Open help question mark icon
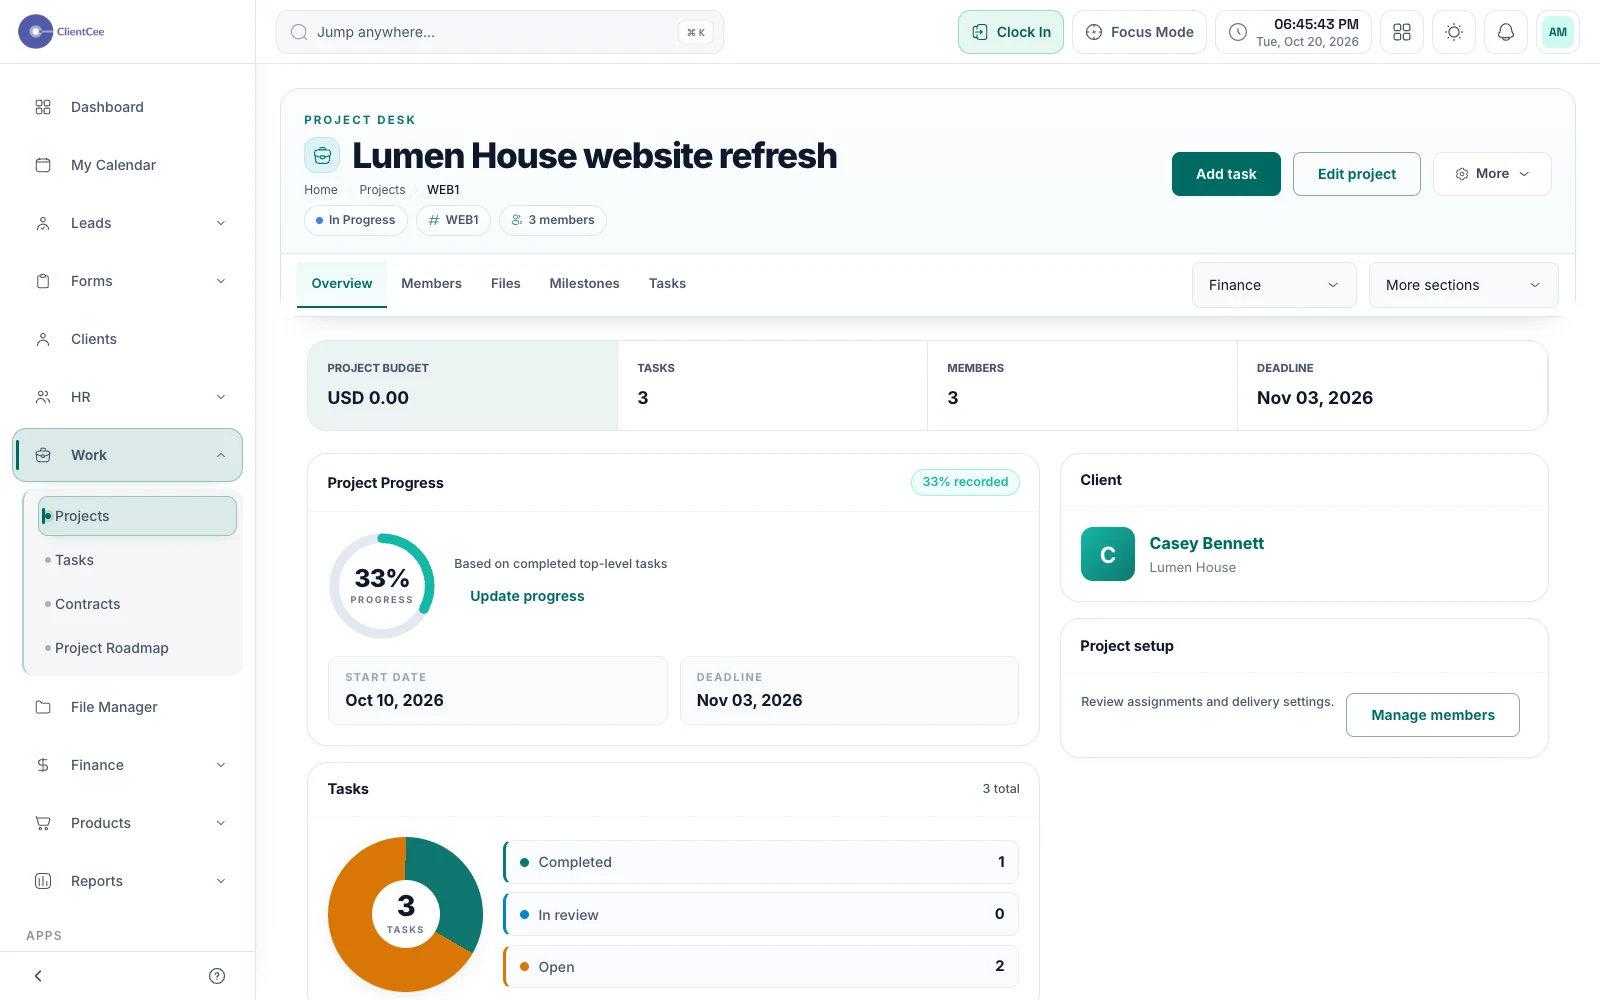Image resolution: width=1600 pixels, height=1000 pixels. click(x=217, y=976)
